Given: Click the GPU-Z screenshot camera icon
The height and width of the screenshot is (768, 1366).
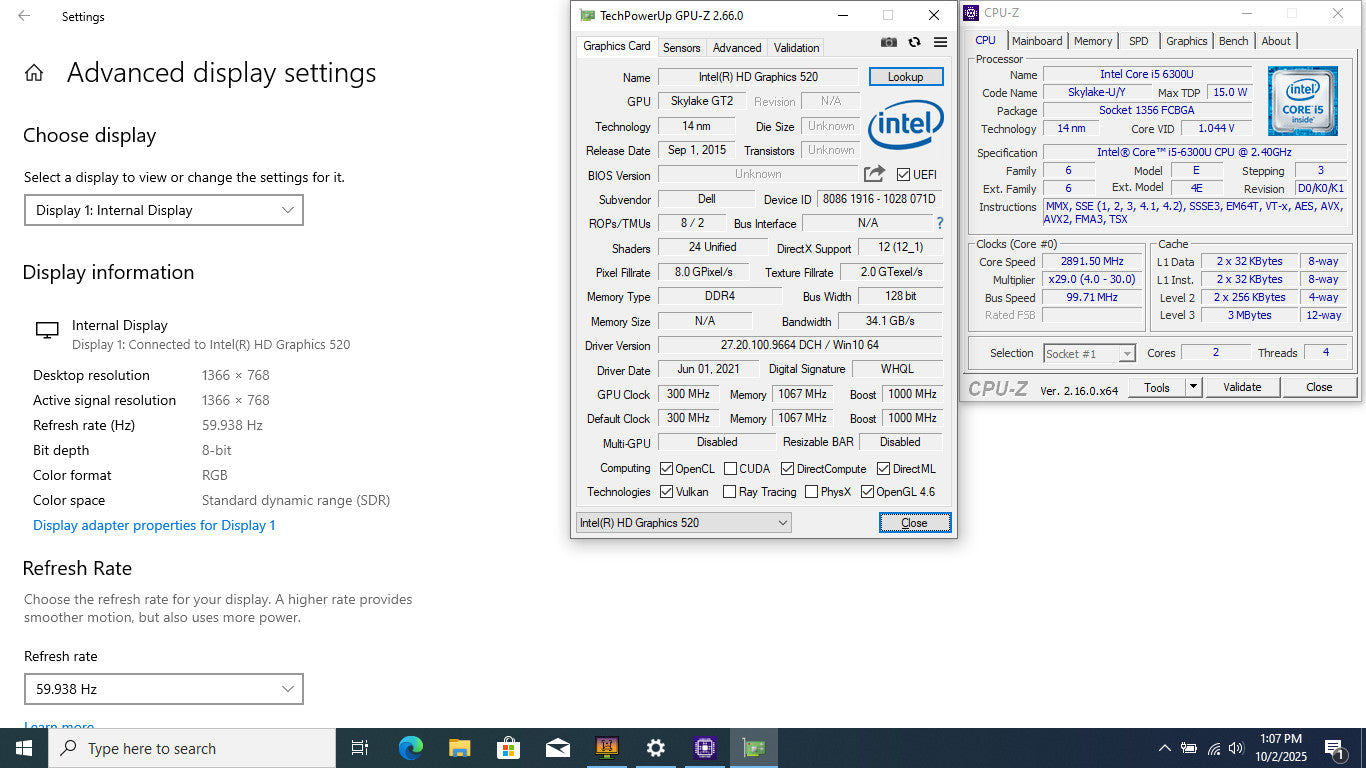Looking at the screenshot, I should point(888,42).
